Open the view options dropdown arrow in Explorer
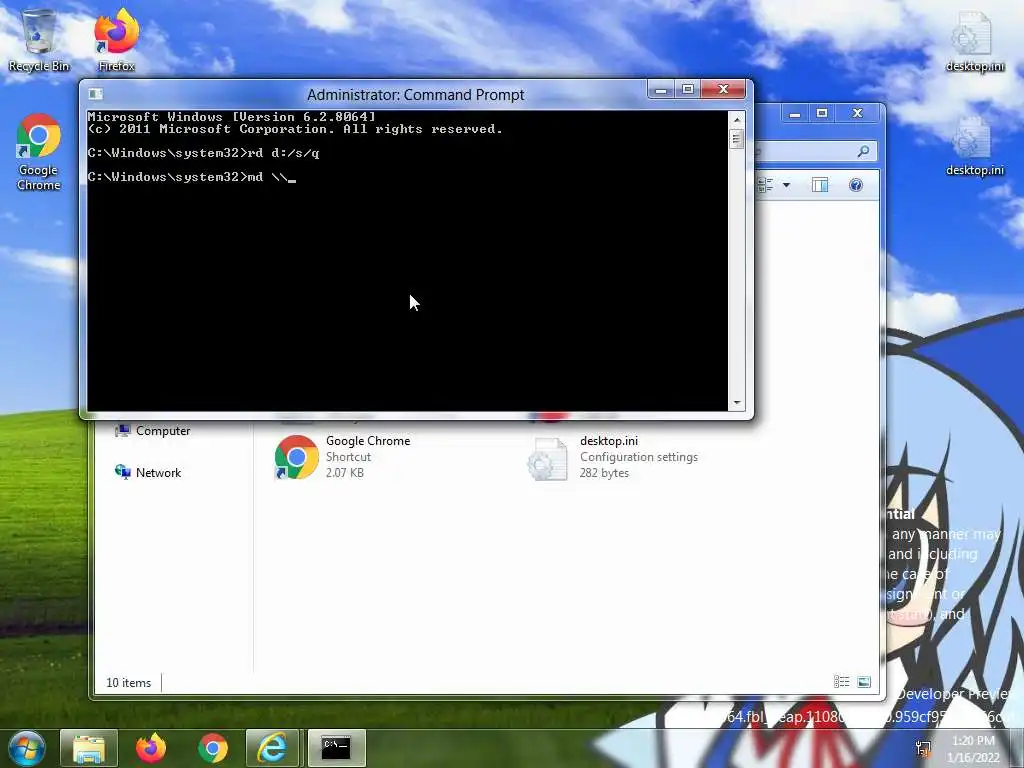The image size is (1024, 768). click(x=786, y=185)
